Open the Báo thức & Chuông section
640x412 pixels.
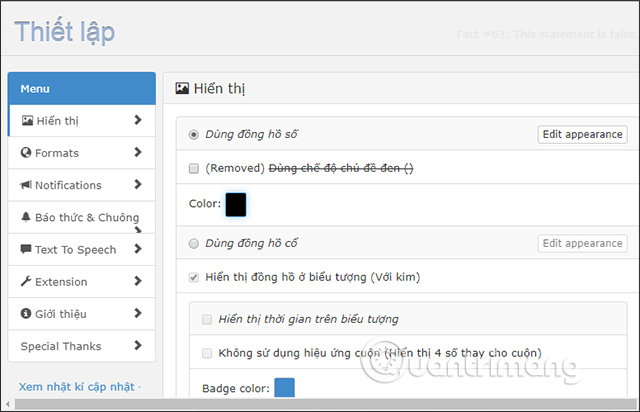[x=82, y=217]
